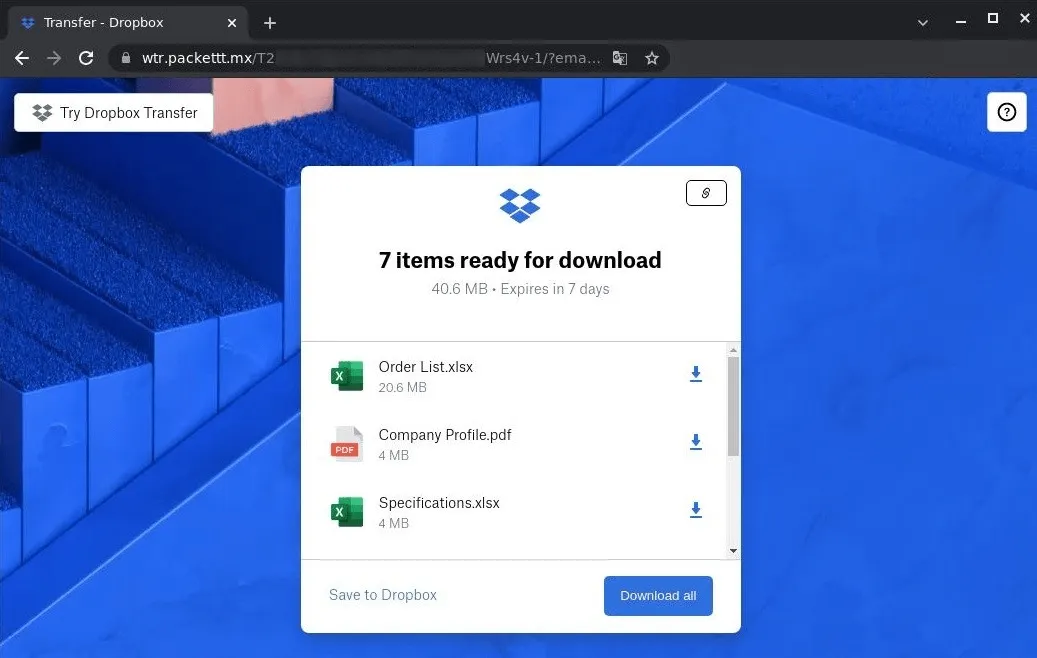Click the Dropbox logo above the download title

click(x=519, y=204)
